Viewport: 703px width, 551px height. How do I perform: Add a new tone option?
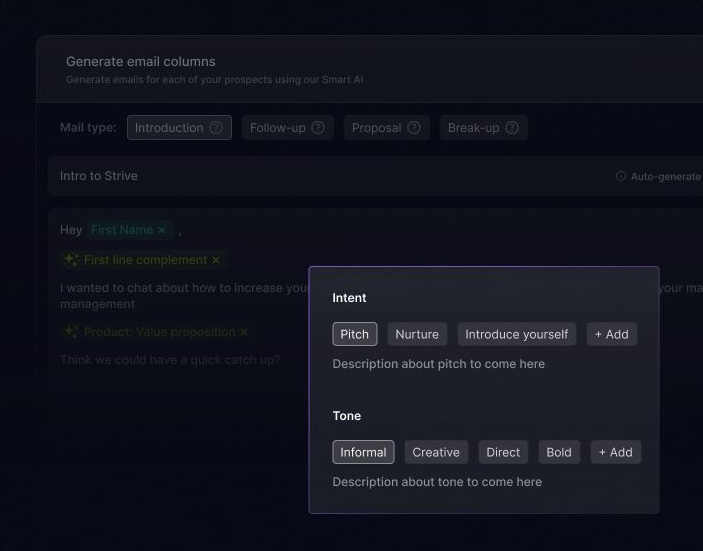[615, 452]
